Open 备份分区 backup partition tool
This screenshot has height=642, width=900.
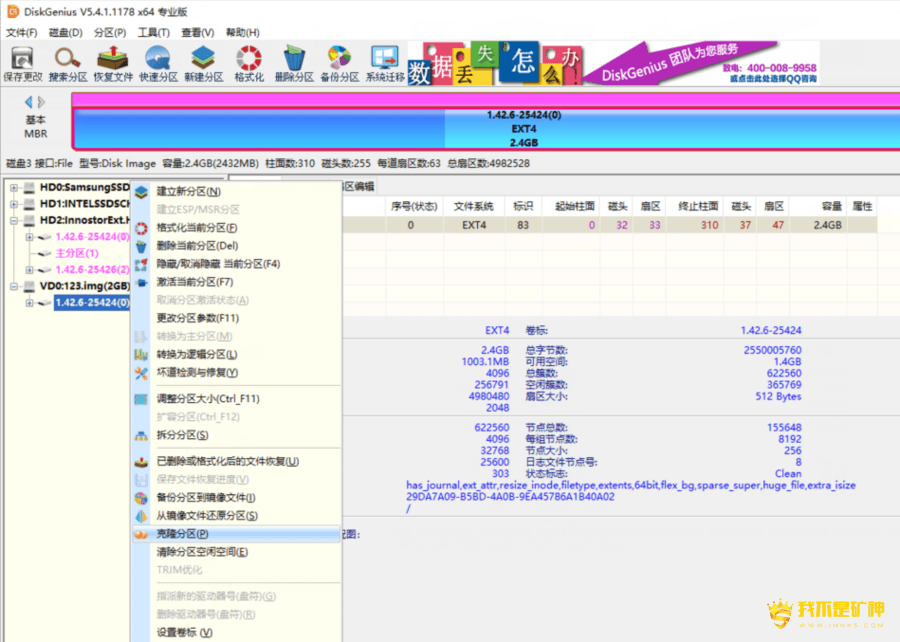(339, 64)
